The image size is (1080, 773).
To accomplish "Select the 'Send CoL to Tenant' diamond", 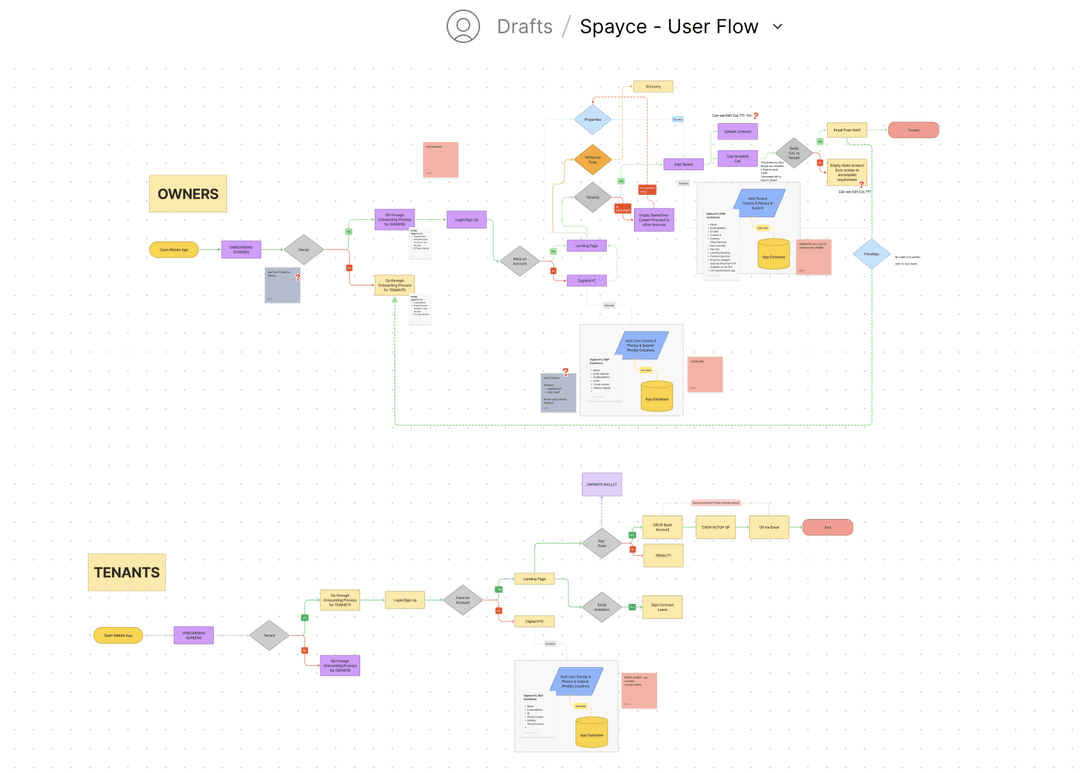I will click(794, 153).
